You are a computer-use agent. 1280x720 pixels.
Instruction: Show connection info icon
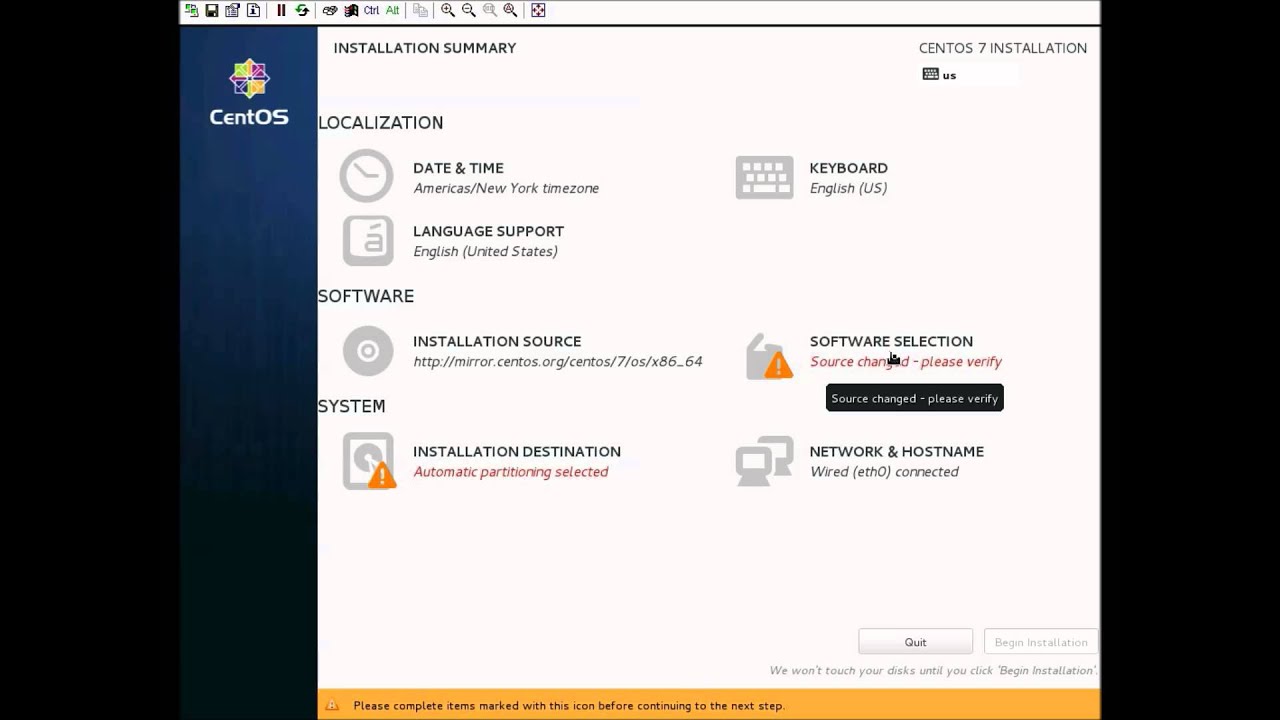coord(254,10)
